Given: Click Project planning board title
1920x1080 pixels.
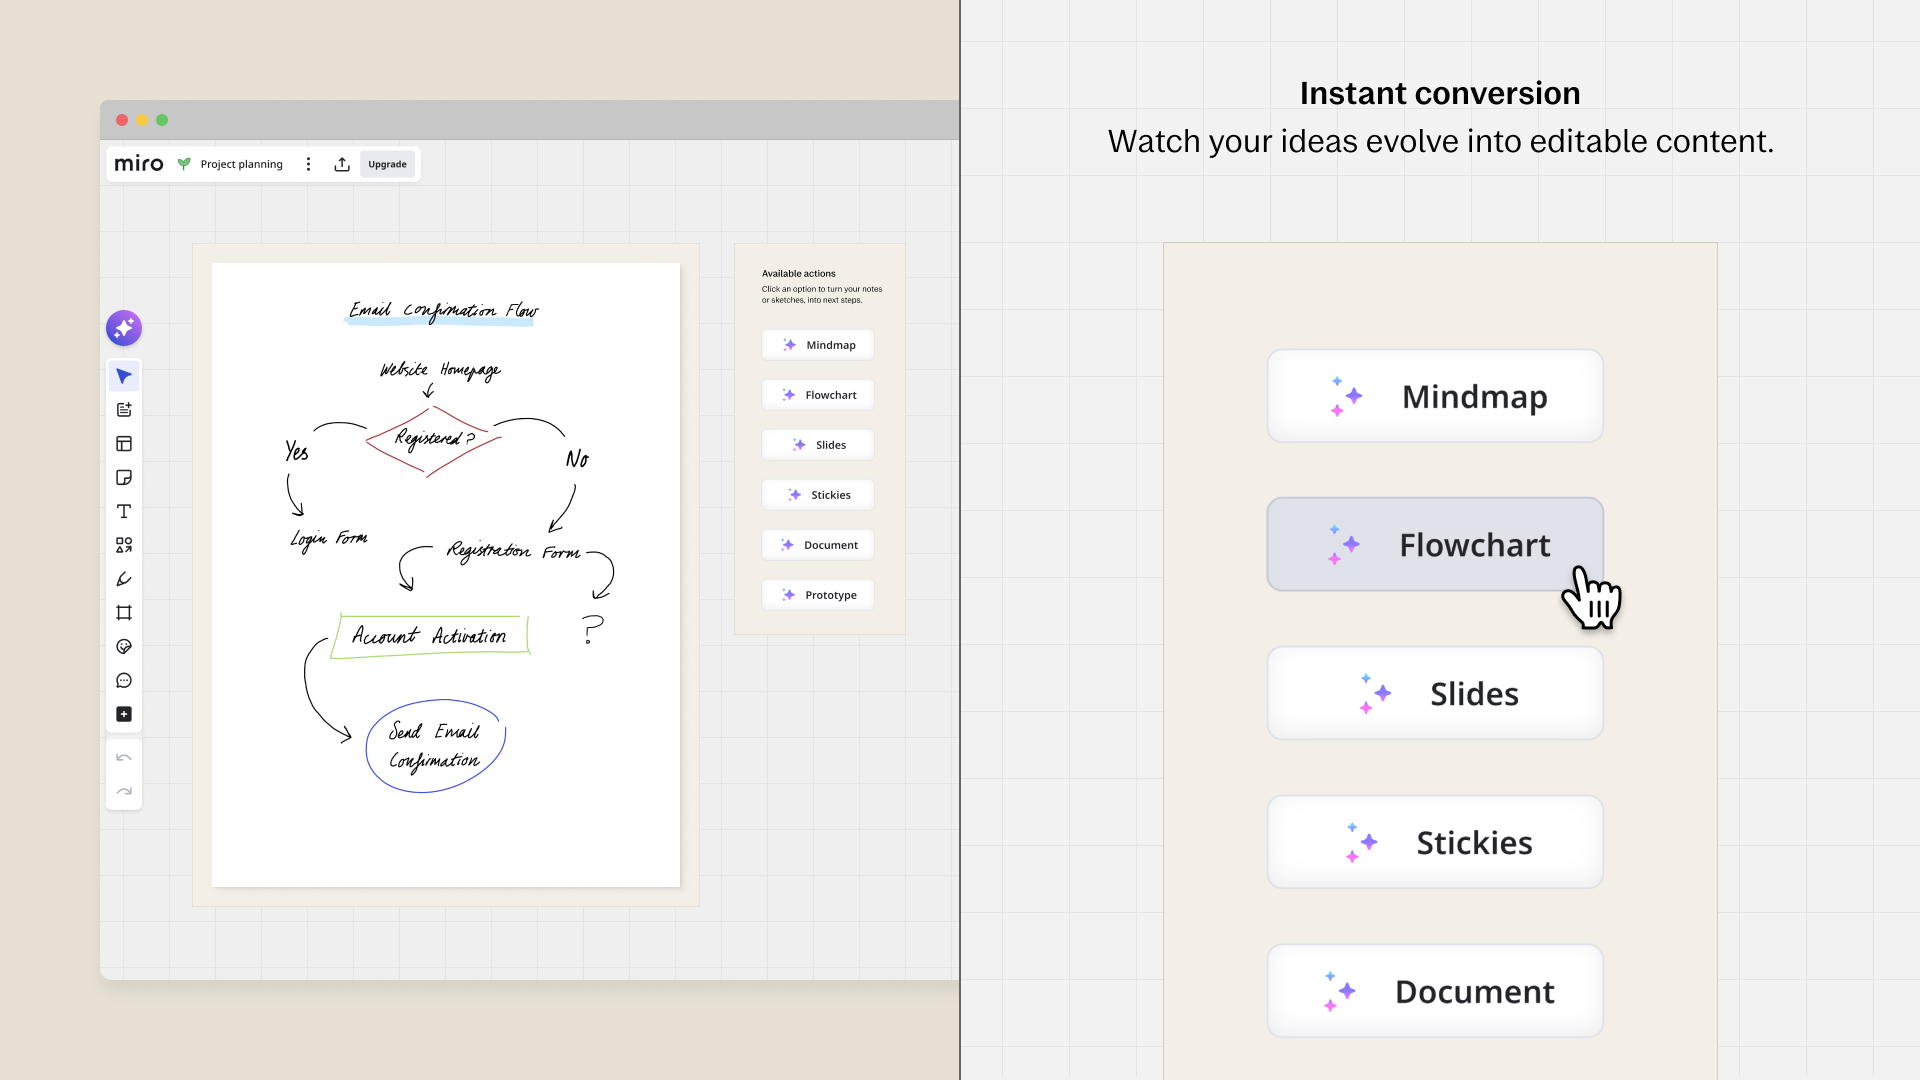Looking at the screenshot, I should [x=241, y=164].
